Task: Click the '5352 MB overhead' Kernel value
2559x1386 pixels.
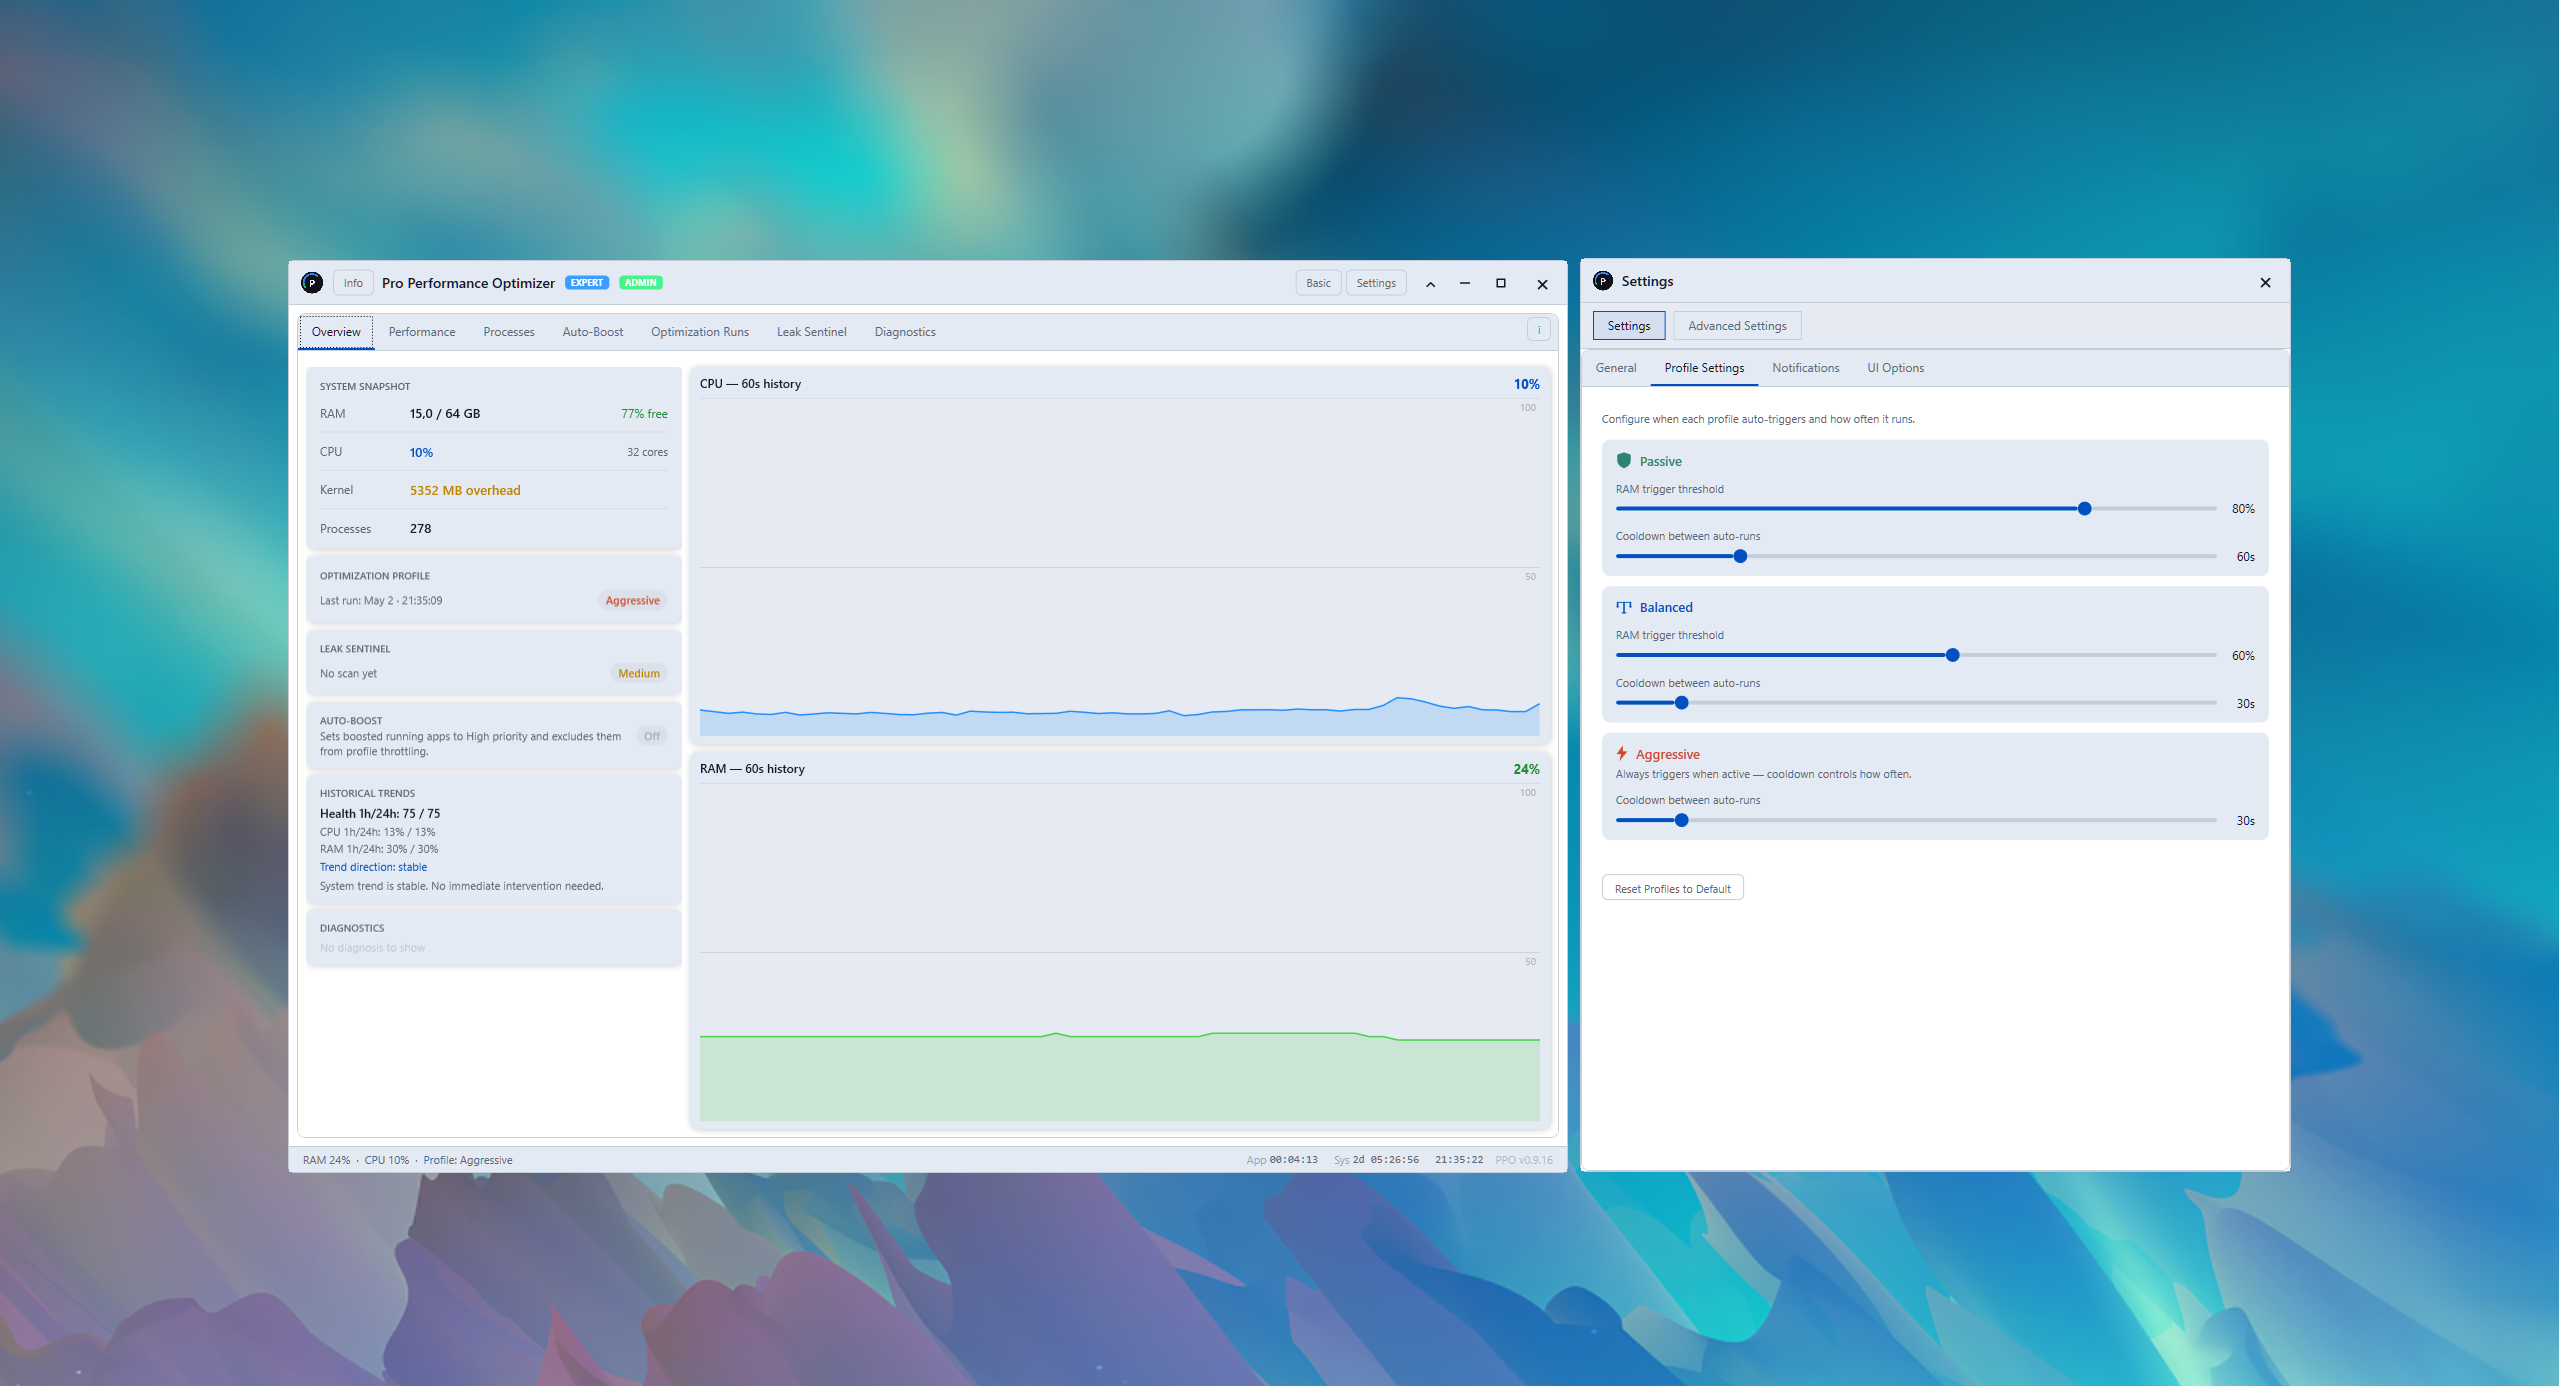Action: pos(465,490)
